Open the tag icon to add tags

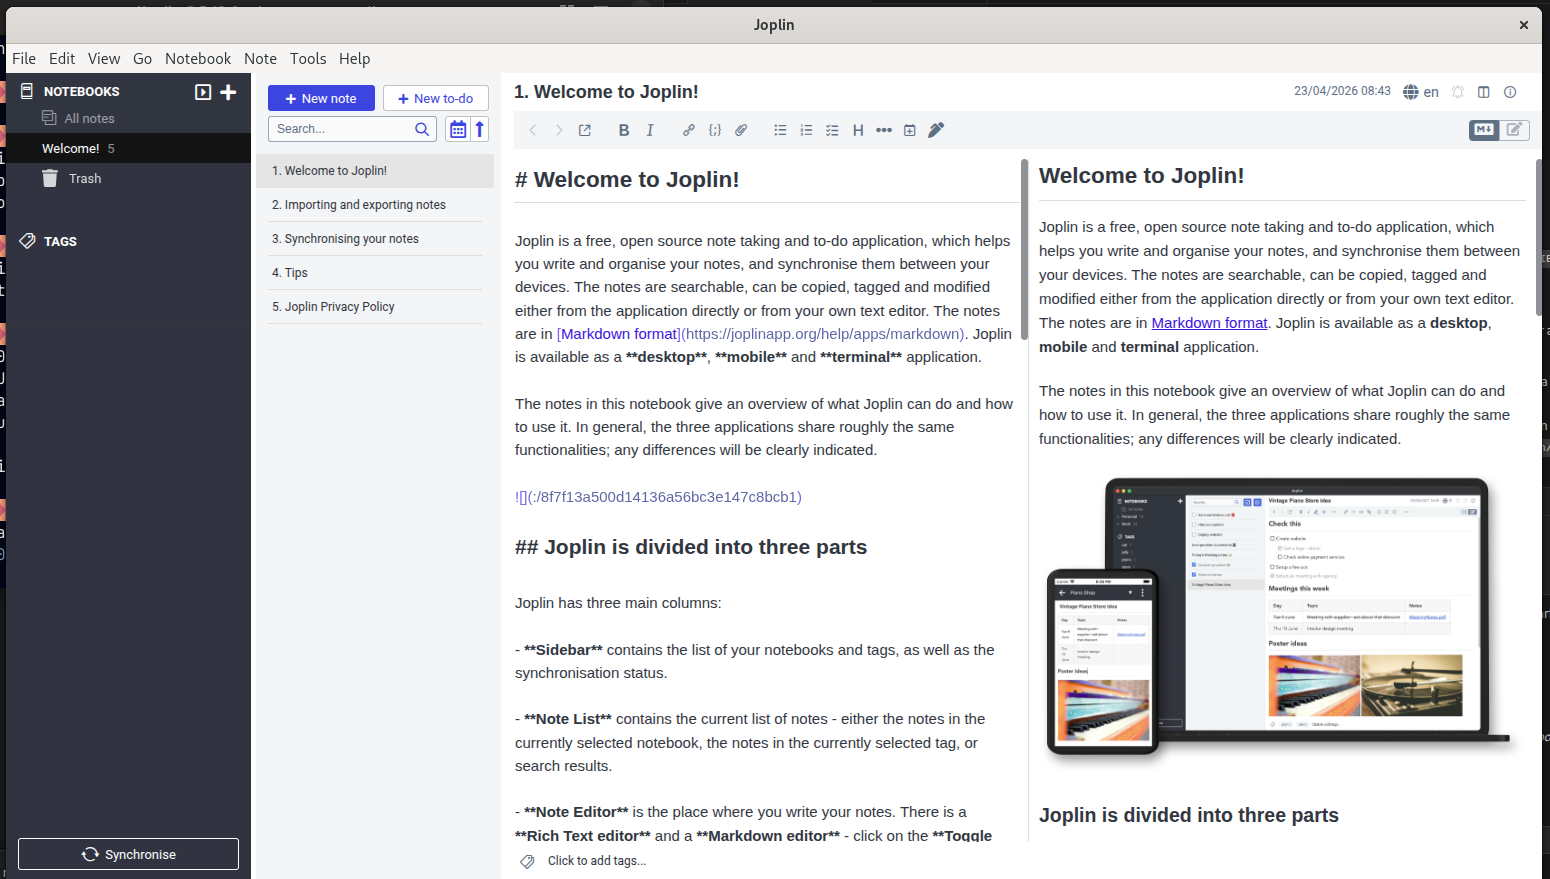click(x=527, y=861)
